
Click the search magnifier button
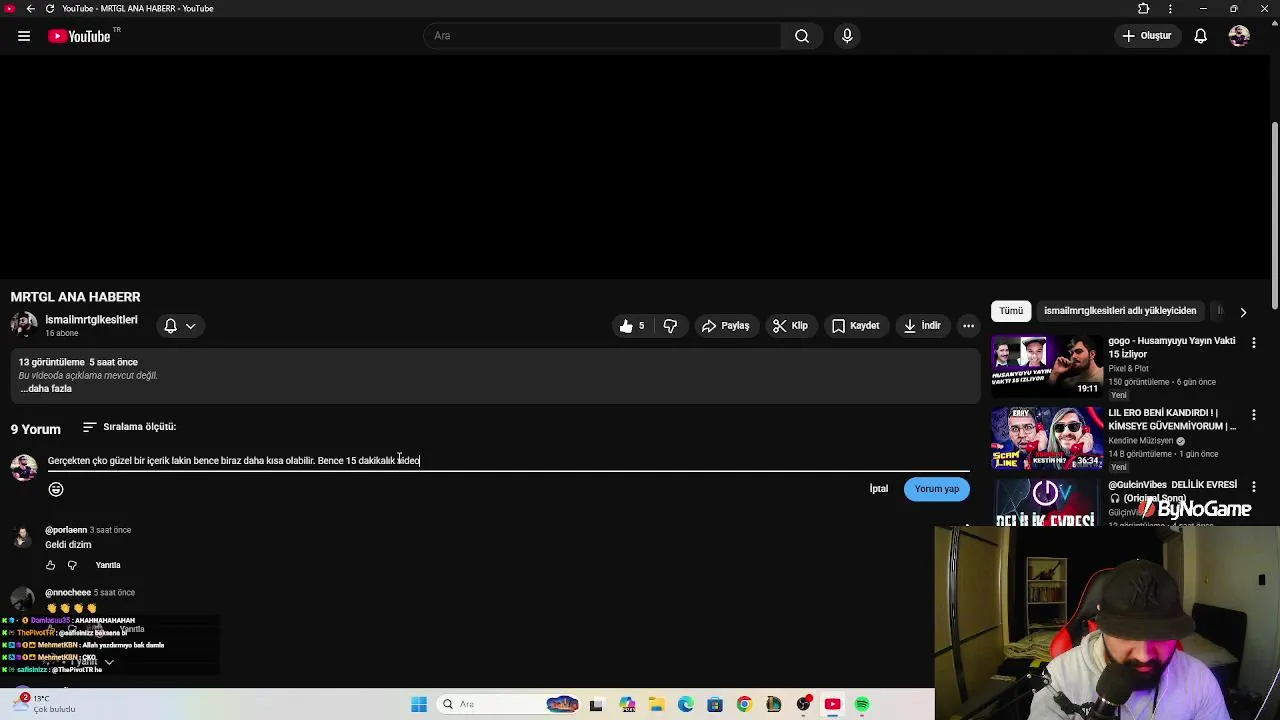tap(802, 36)
